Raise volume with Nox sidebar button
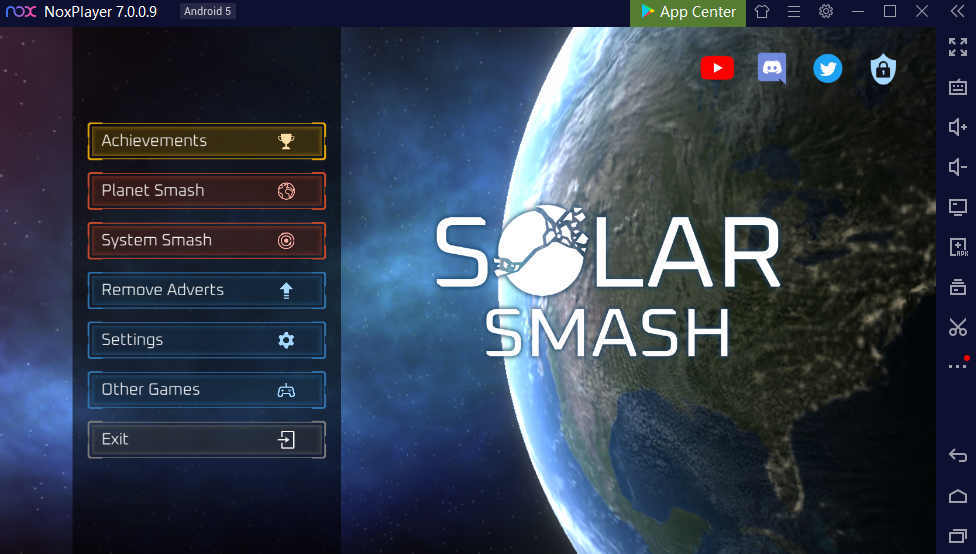The height and width of the screenshot is (554, 976). pos(957,127)
